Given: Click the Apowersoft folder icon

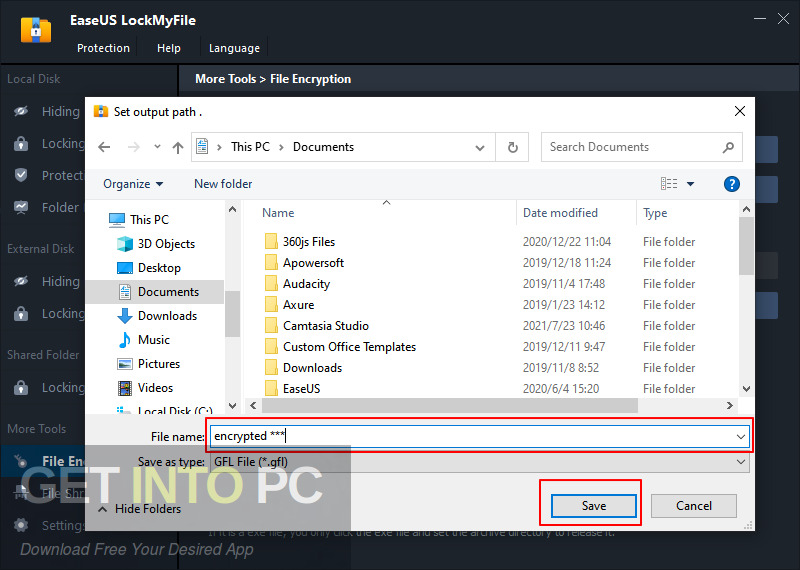Looking at the screenshot, I should click(x=271, y=262).
